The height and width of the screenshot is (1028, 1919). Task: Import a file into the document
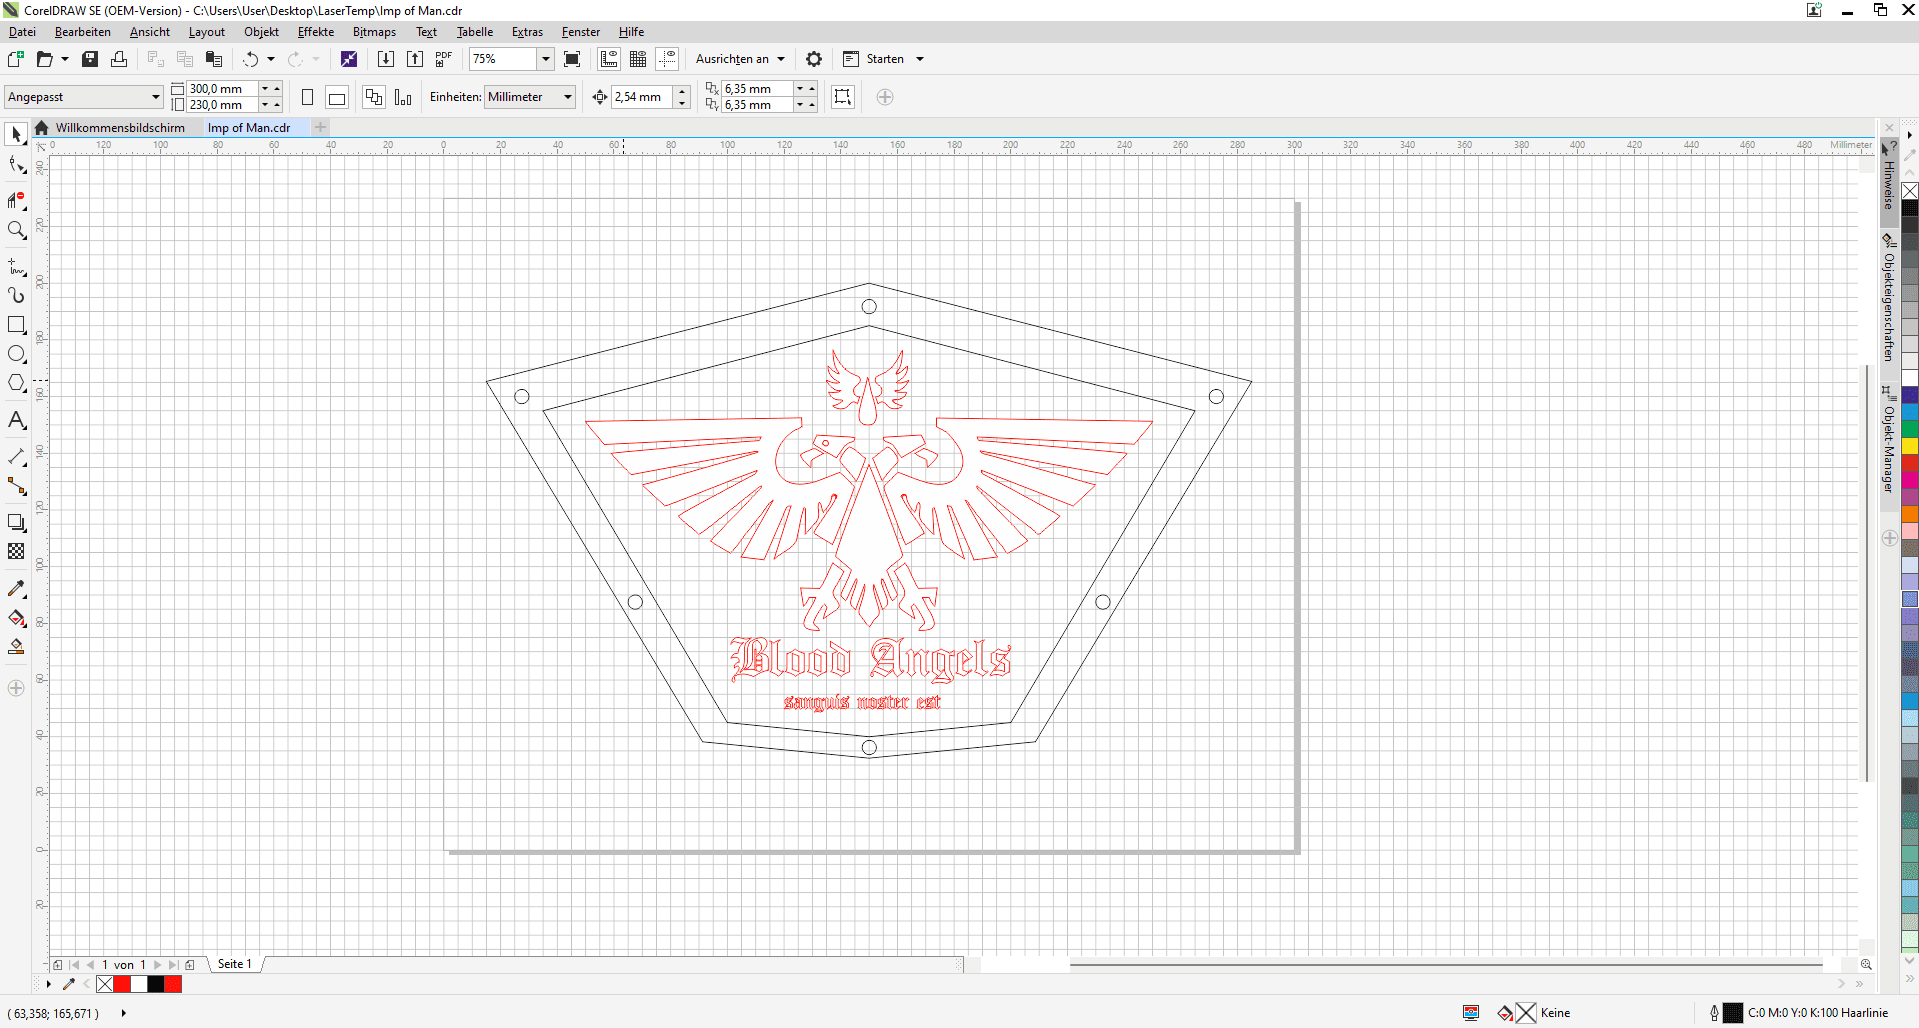(386, 59)
